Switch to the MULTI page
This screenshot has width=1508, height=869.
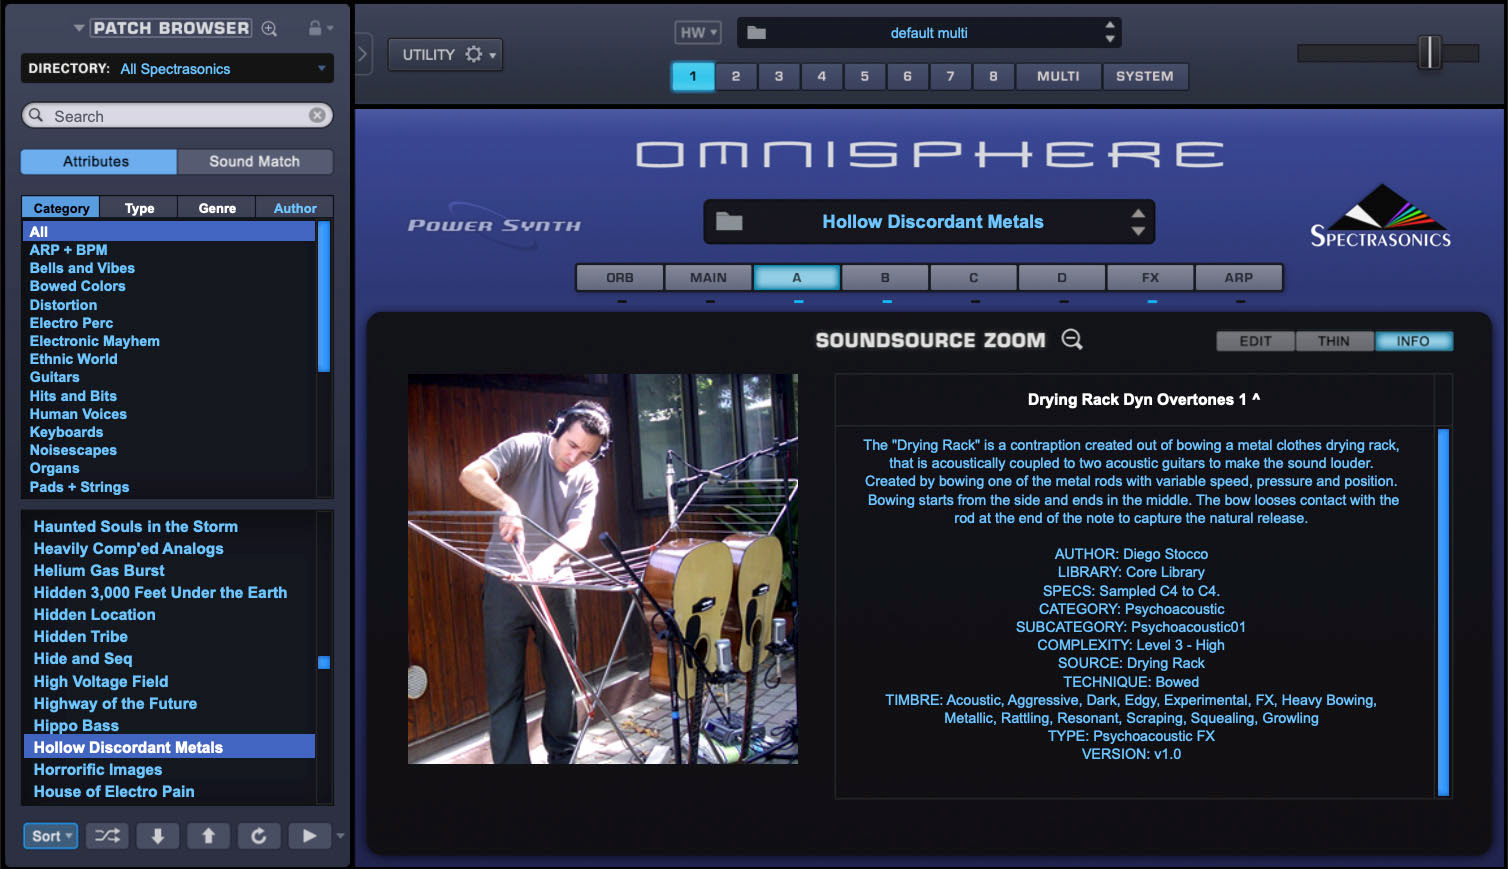tap(1058, 76)
